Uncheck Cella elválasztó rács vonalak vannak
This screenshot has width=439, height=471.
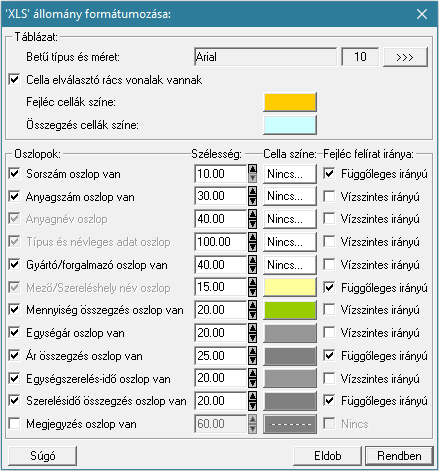pos(14,80)
